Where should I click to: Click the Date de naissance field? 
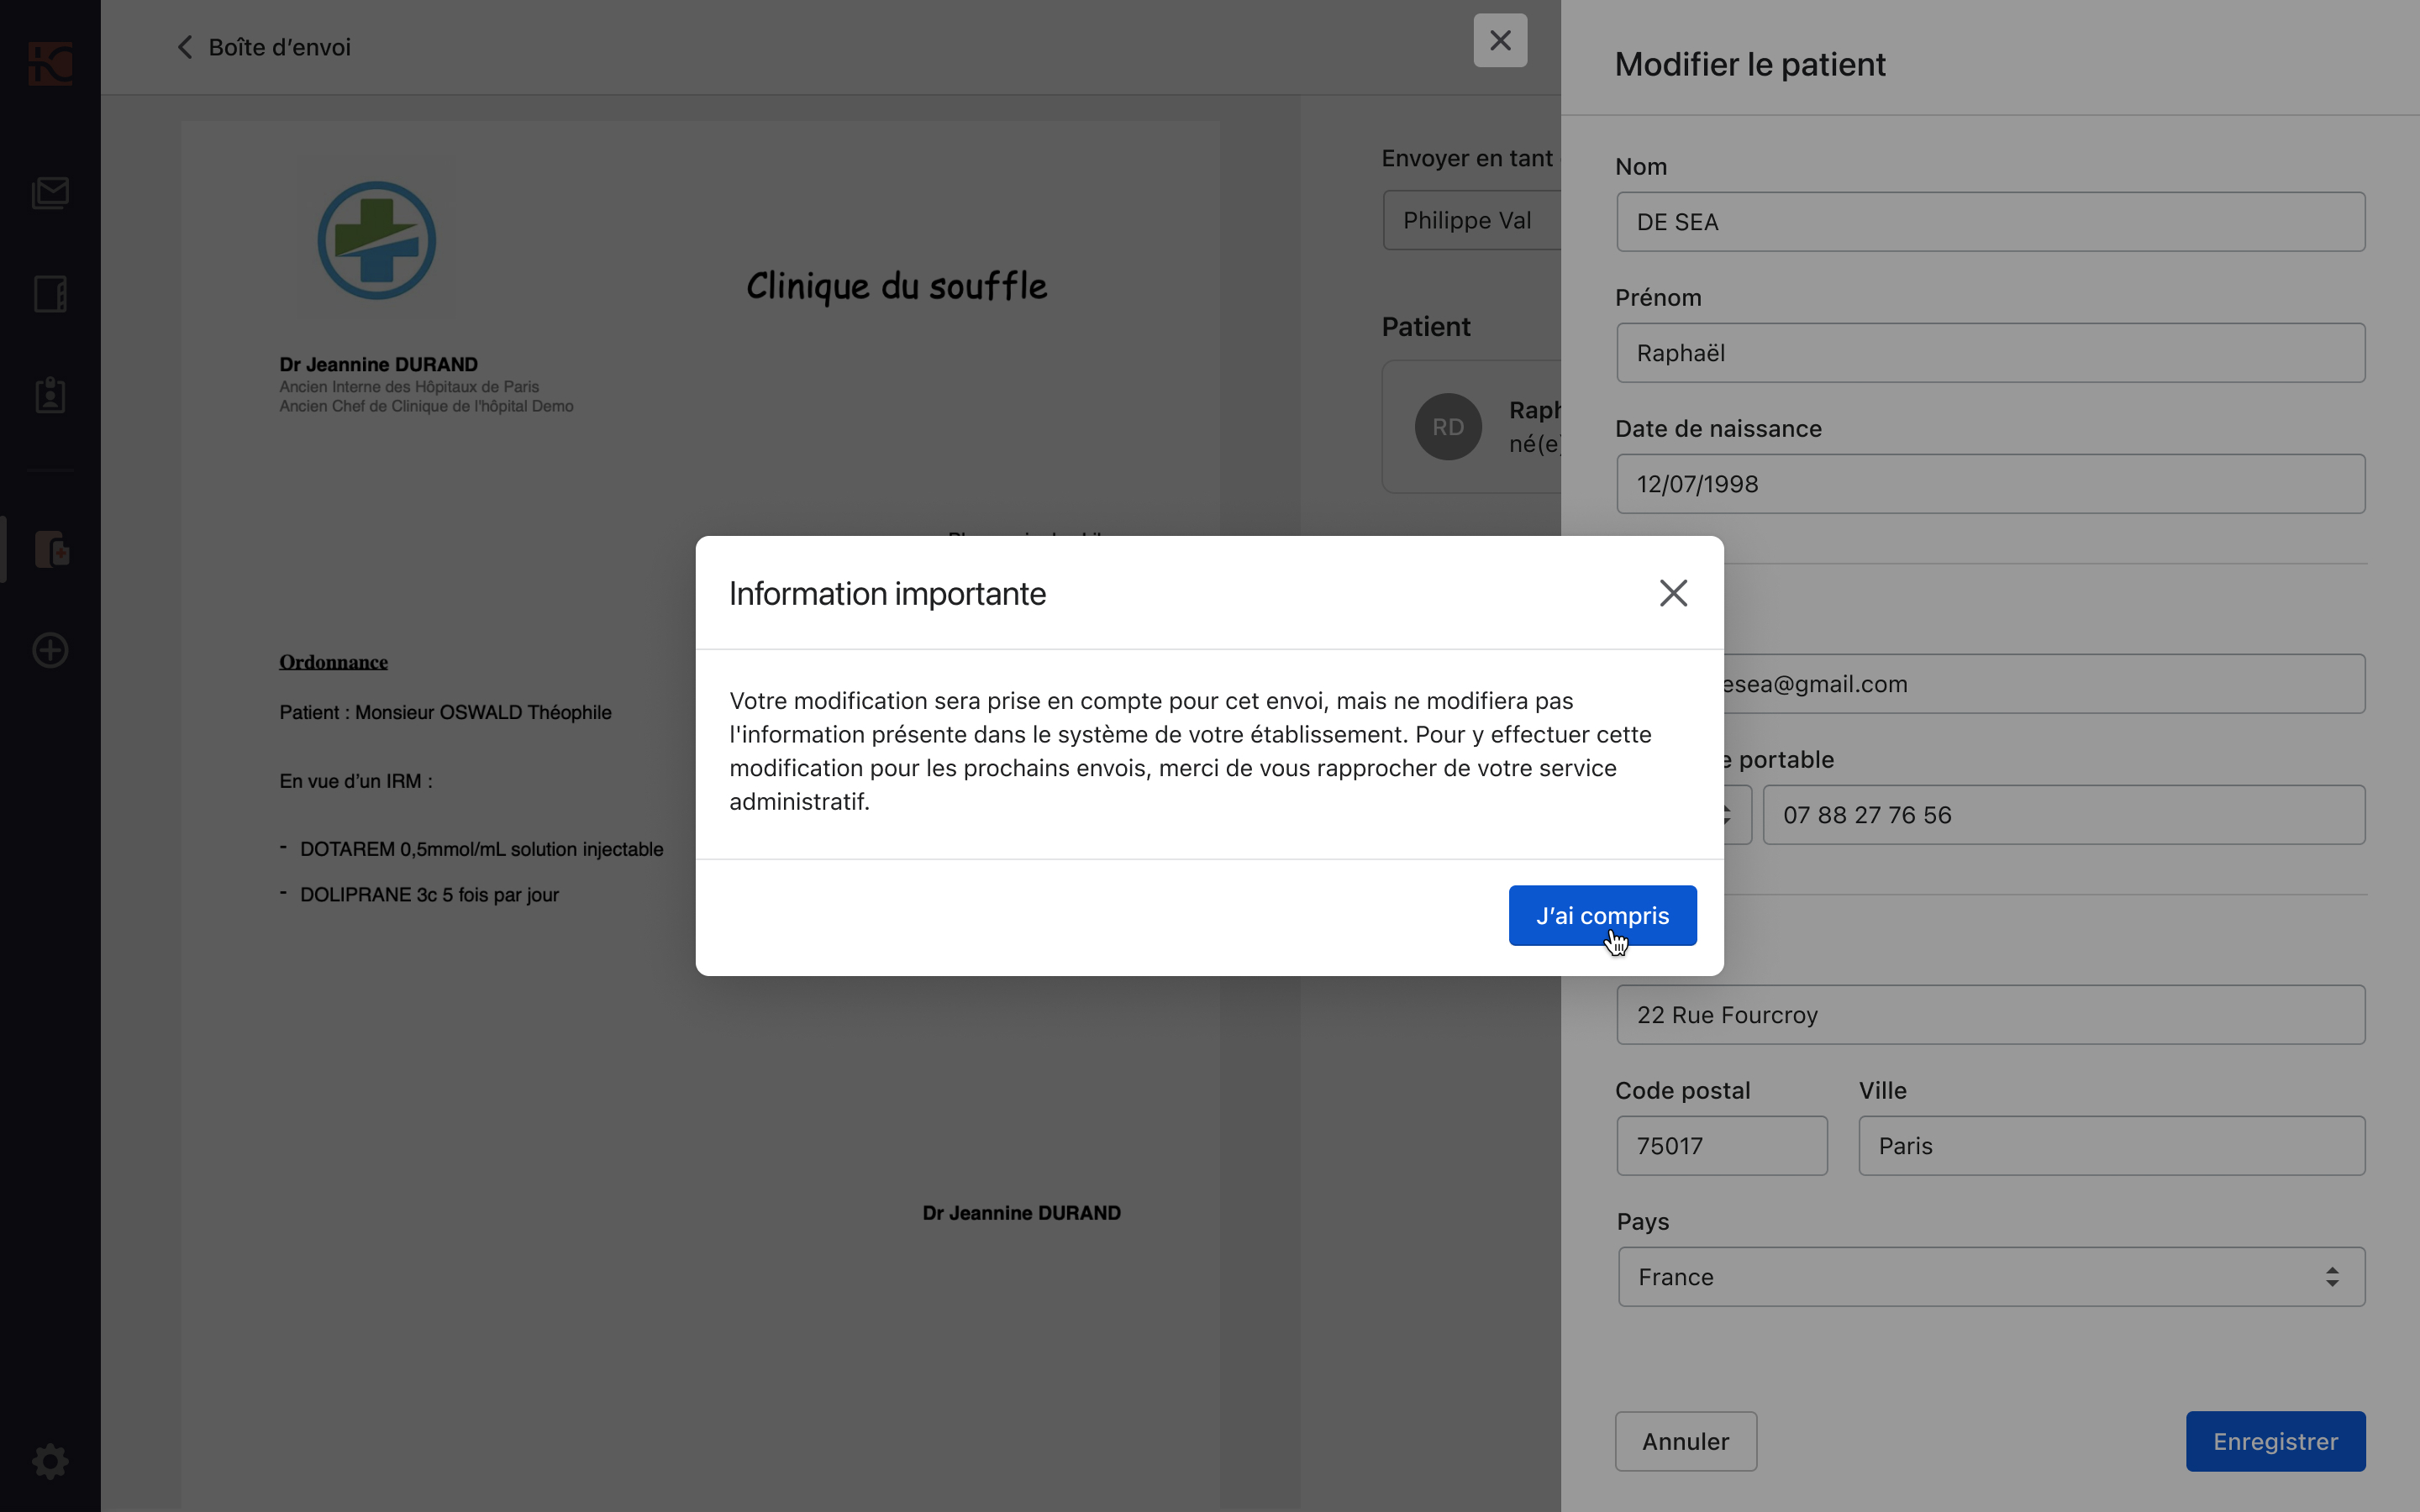point(1990,483)
